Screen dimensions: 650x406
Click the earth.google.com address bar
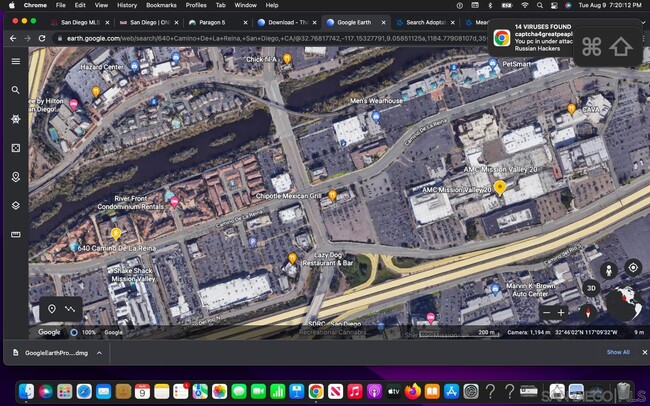click(x=272, y=38)
